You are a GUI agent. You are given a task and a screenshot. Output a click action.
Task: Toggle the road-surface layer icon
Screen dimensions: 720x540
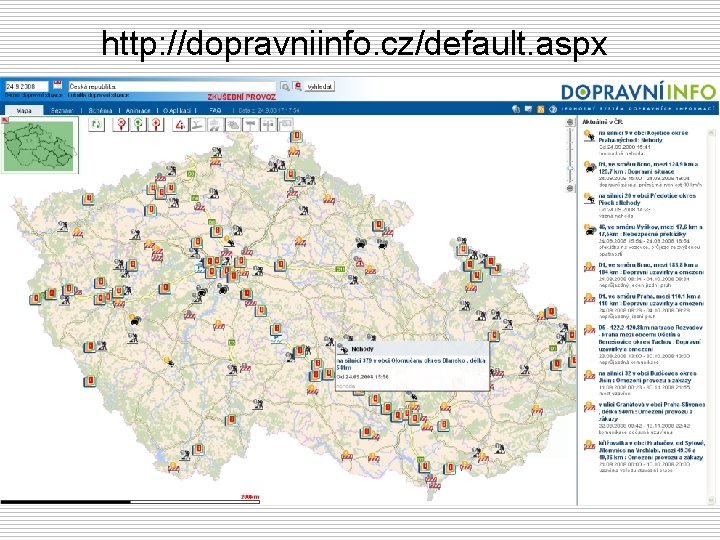pyautogui.click(x=198, y=124)
